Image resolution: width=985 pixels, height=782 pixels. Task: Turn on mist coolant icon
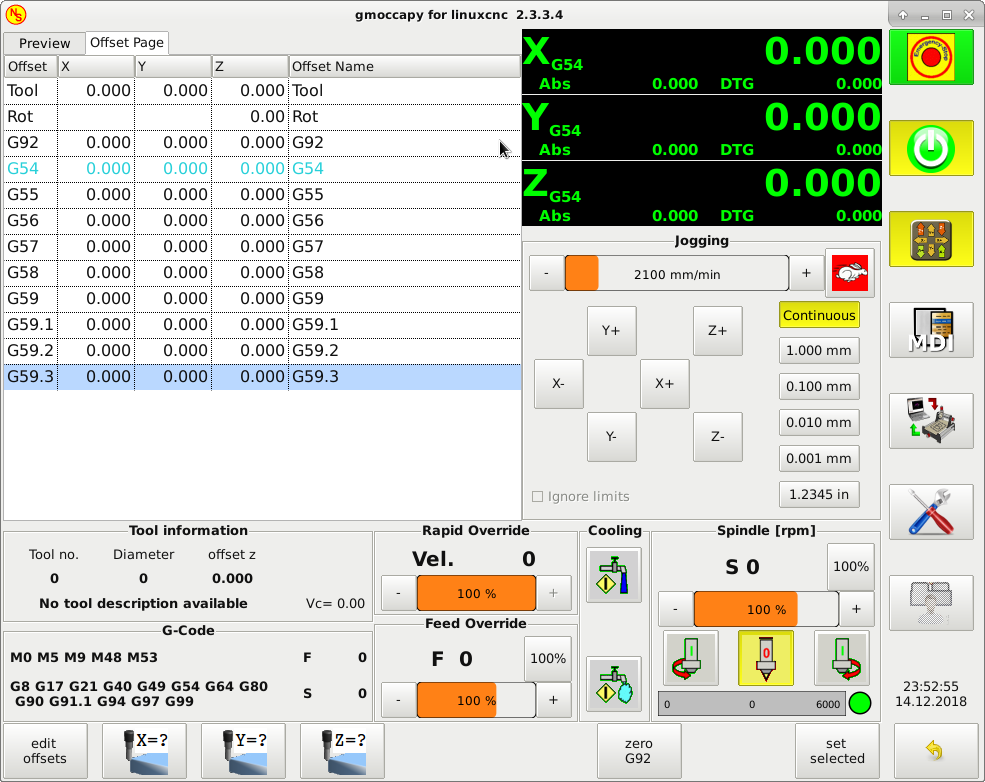614,684
